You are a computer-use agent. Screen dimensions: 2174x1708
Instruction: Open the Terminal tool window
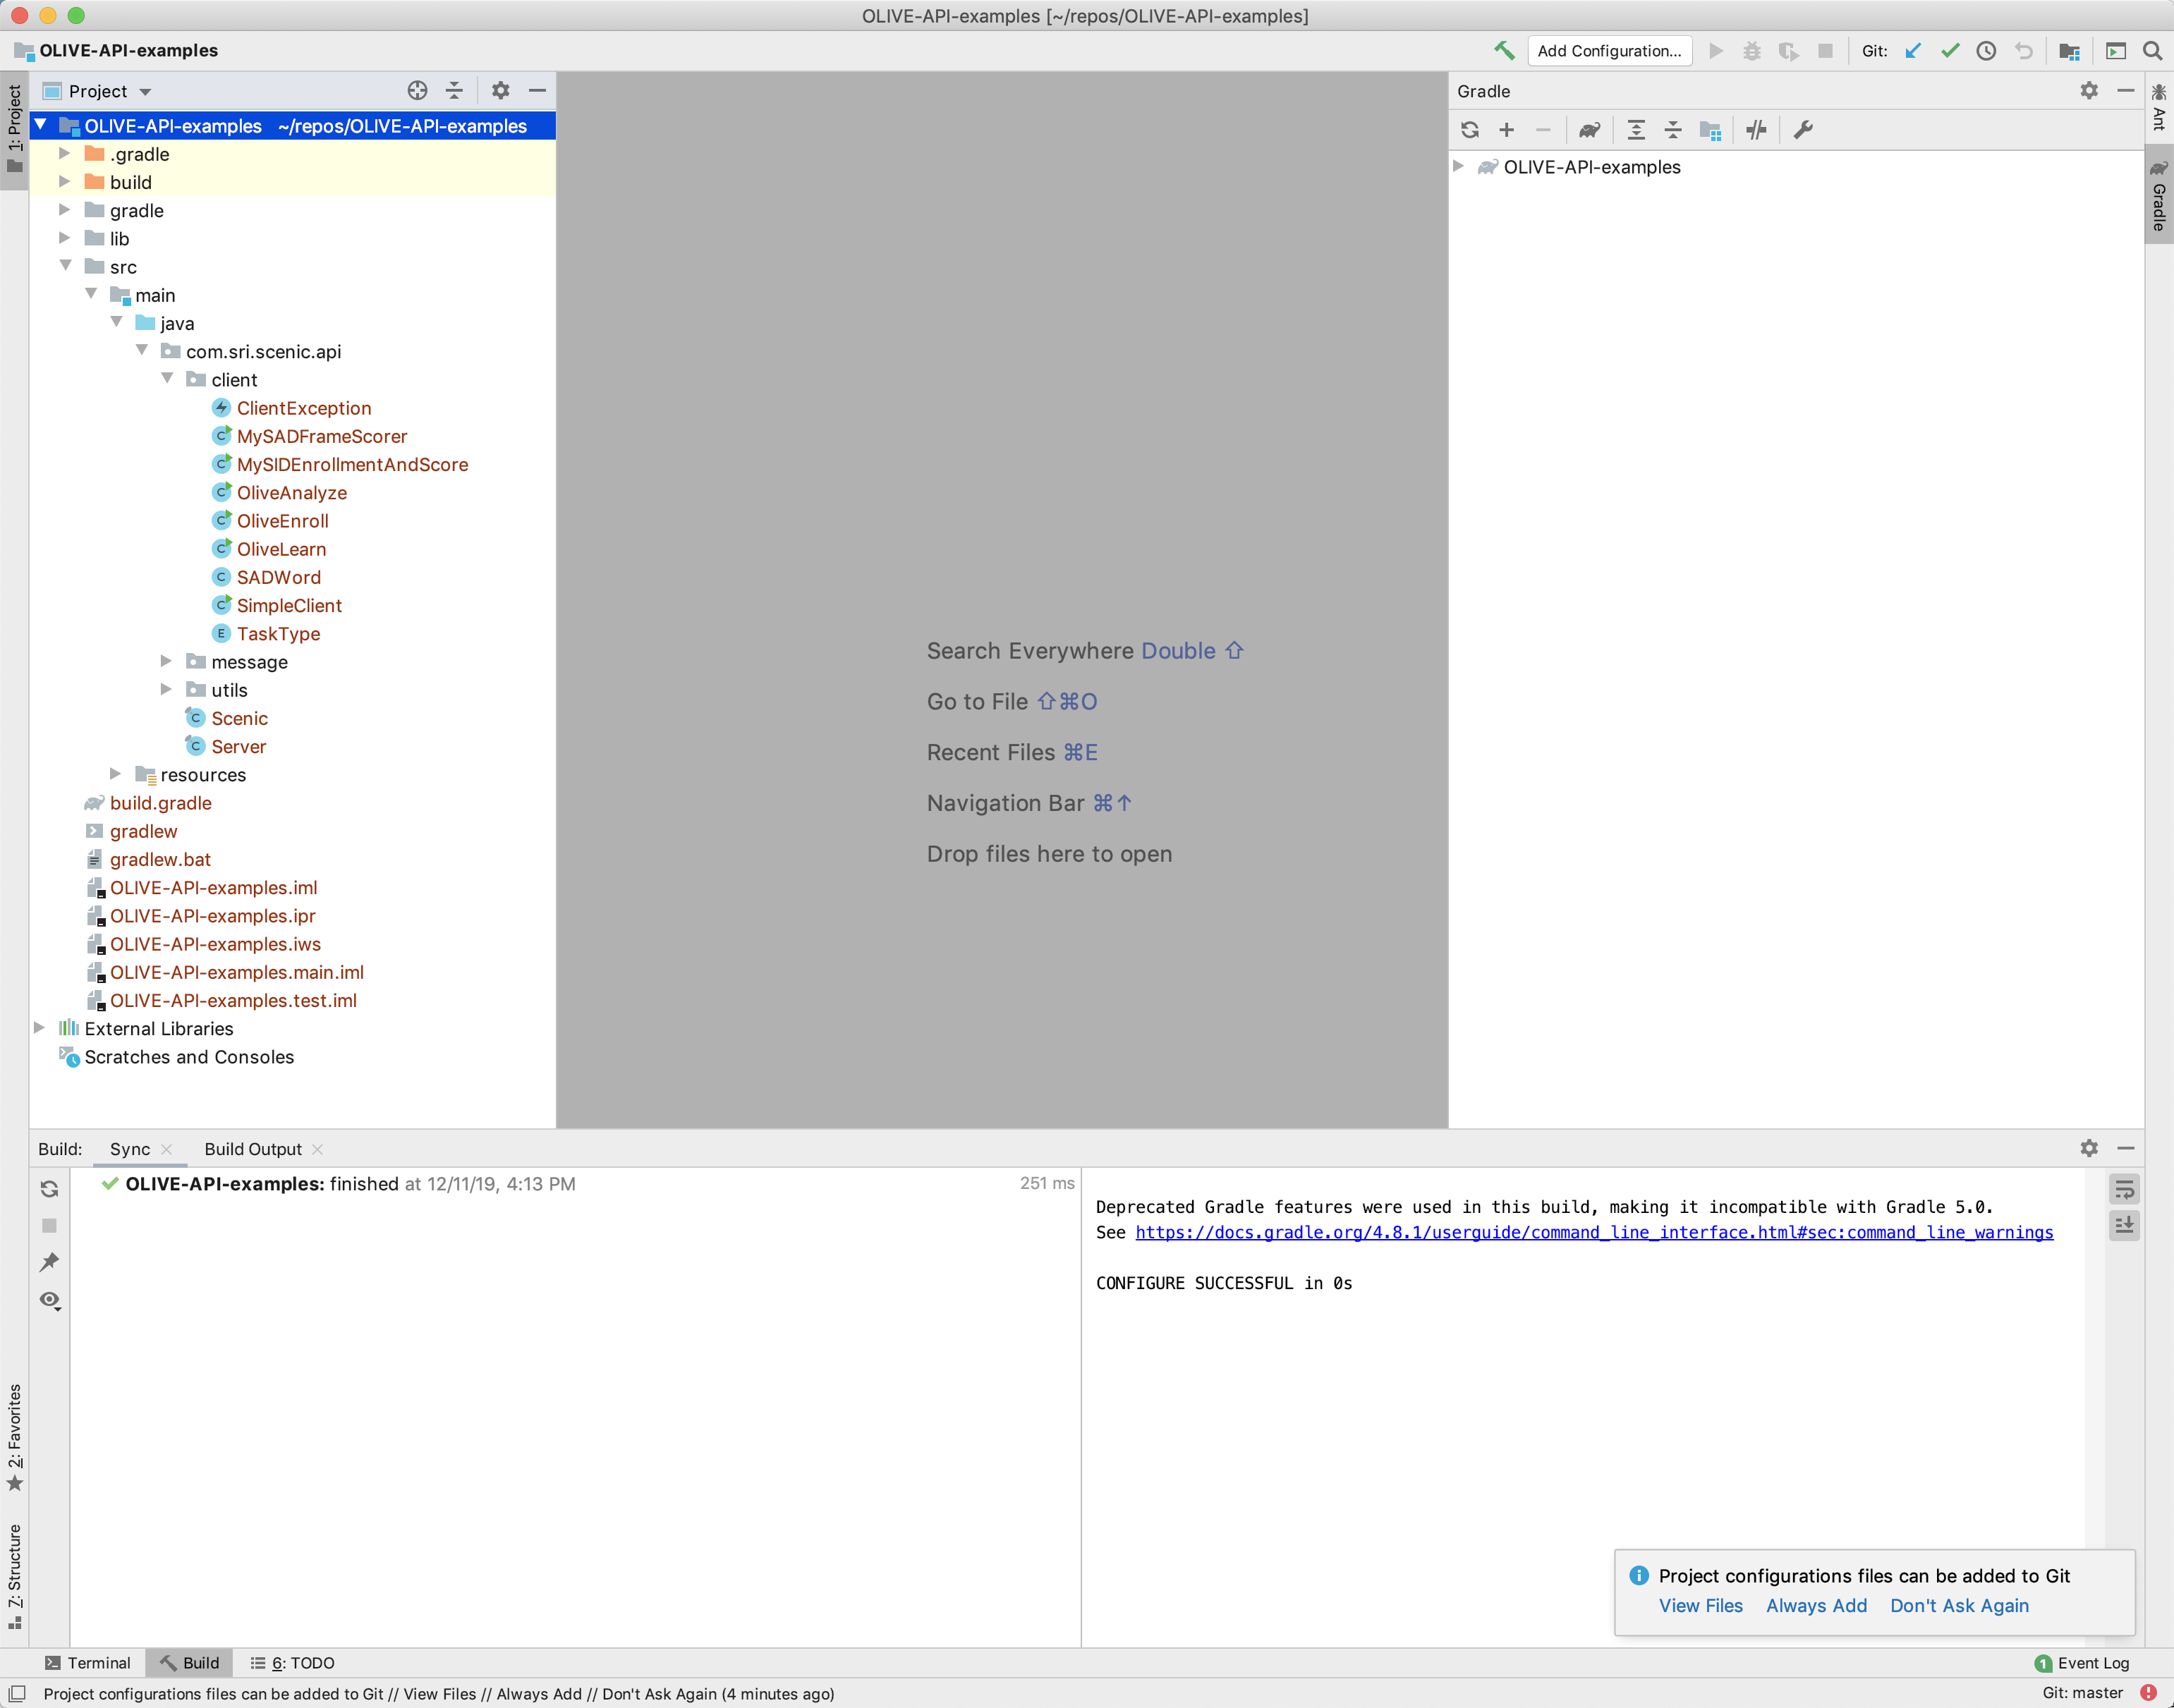coord(89,1663)
